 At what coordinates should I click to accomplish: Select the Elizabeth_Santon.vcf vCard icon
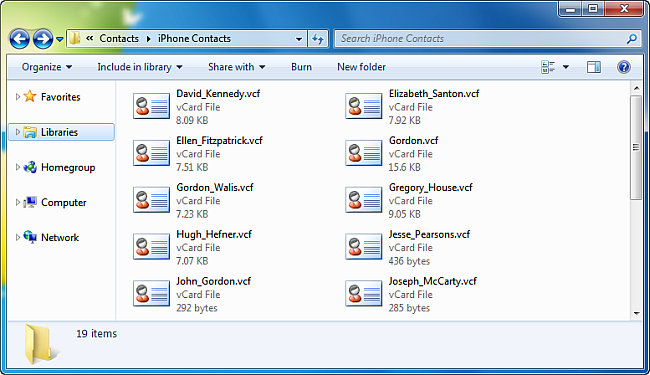364,106
